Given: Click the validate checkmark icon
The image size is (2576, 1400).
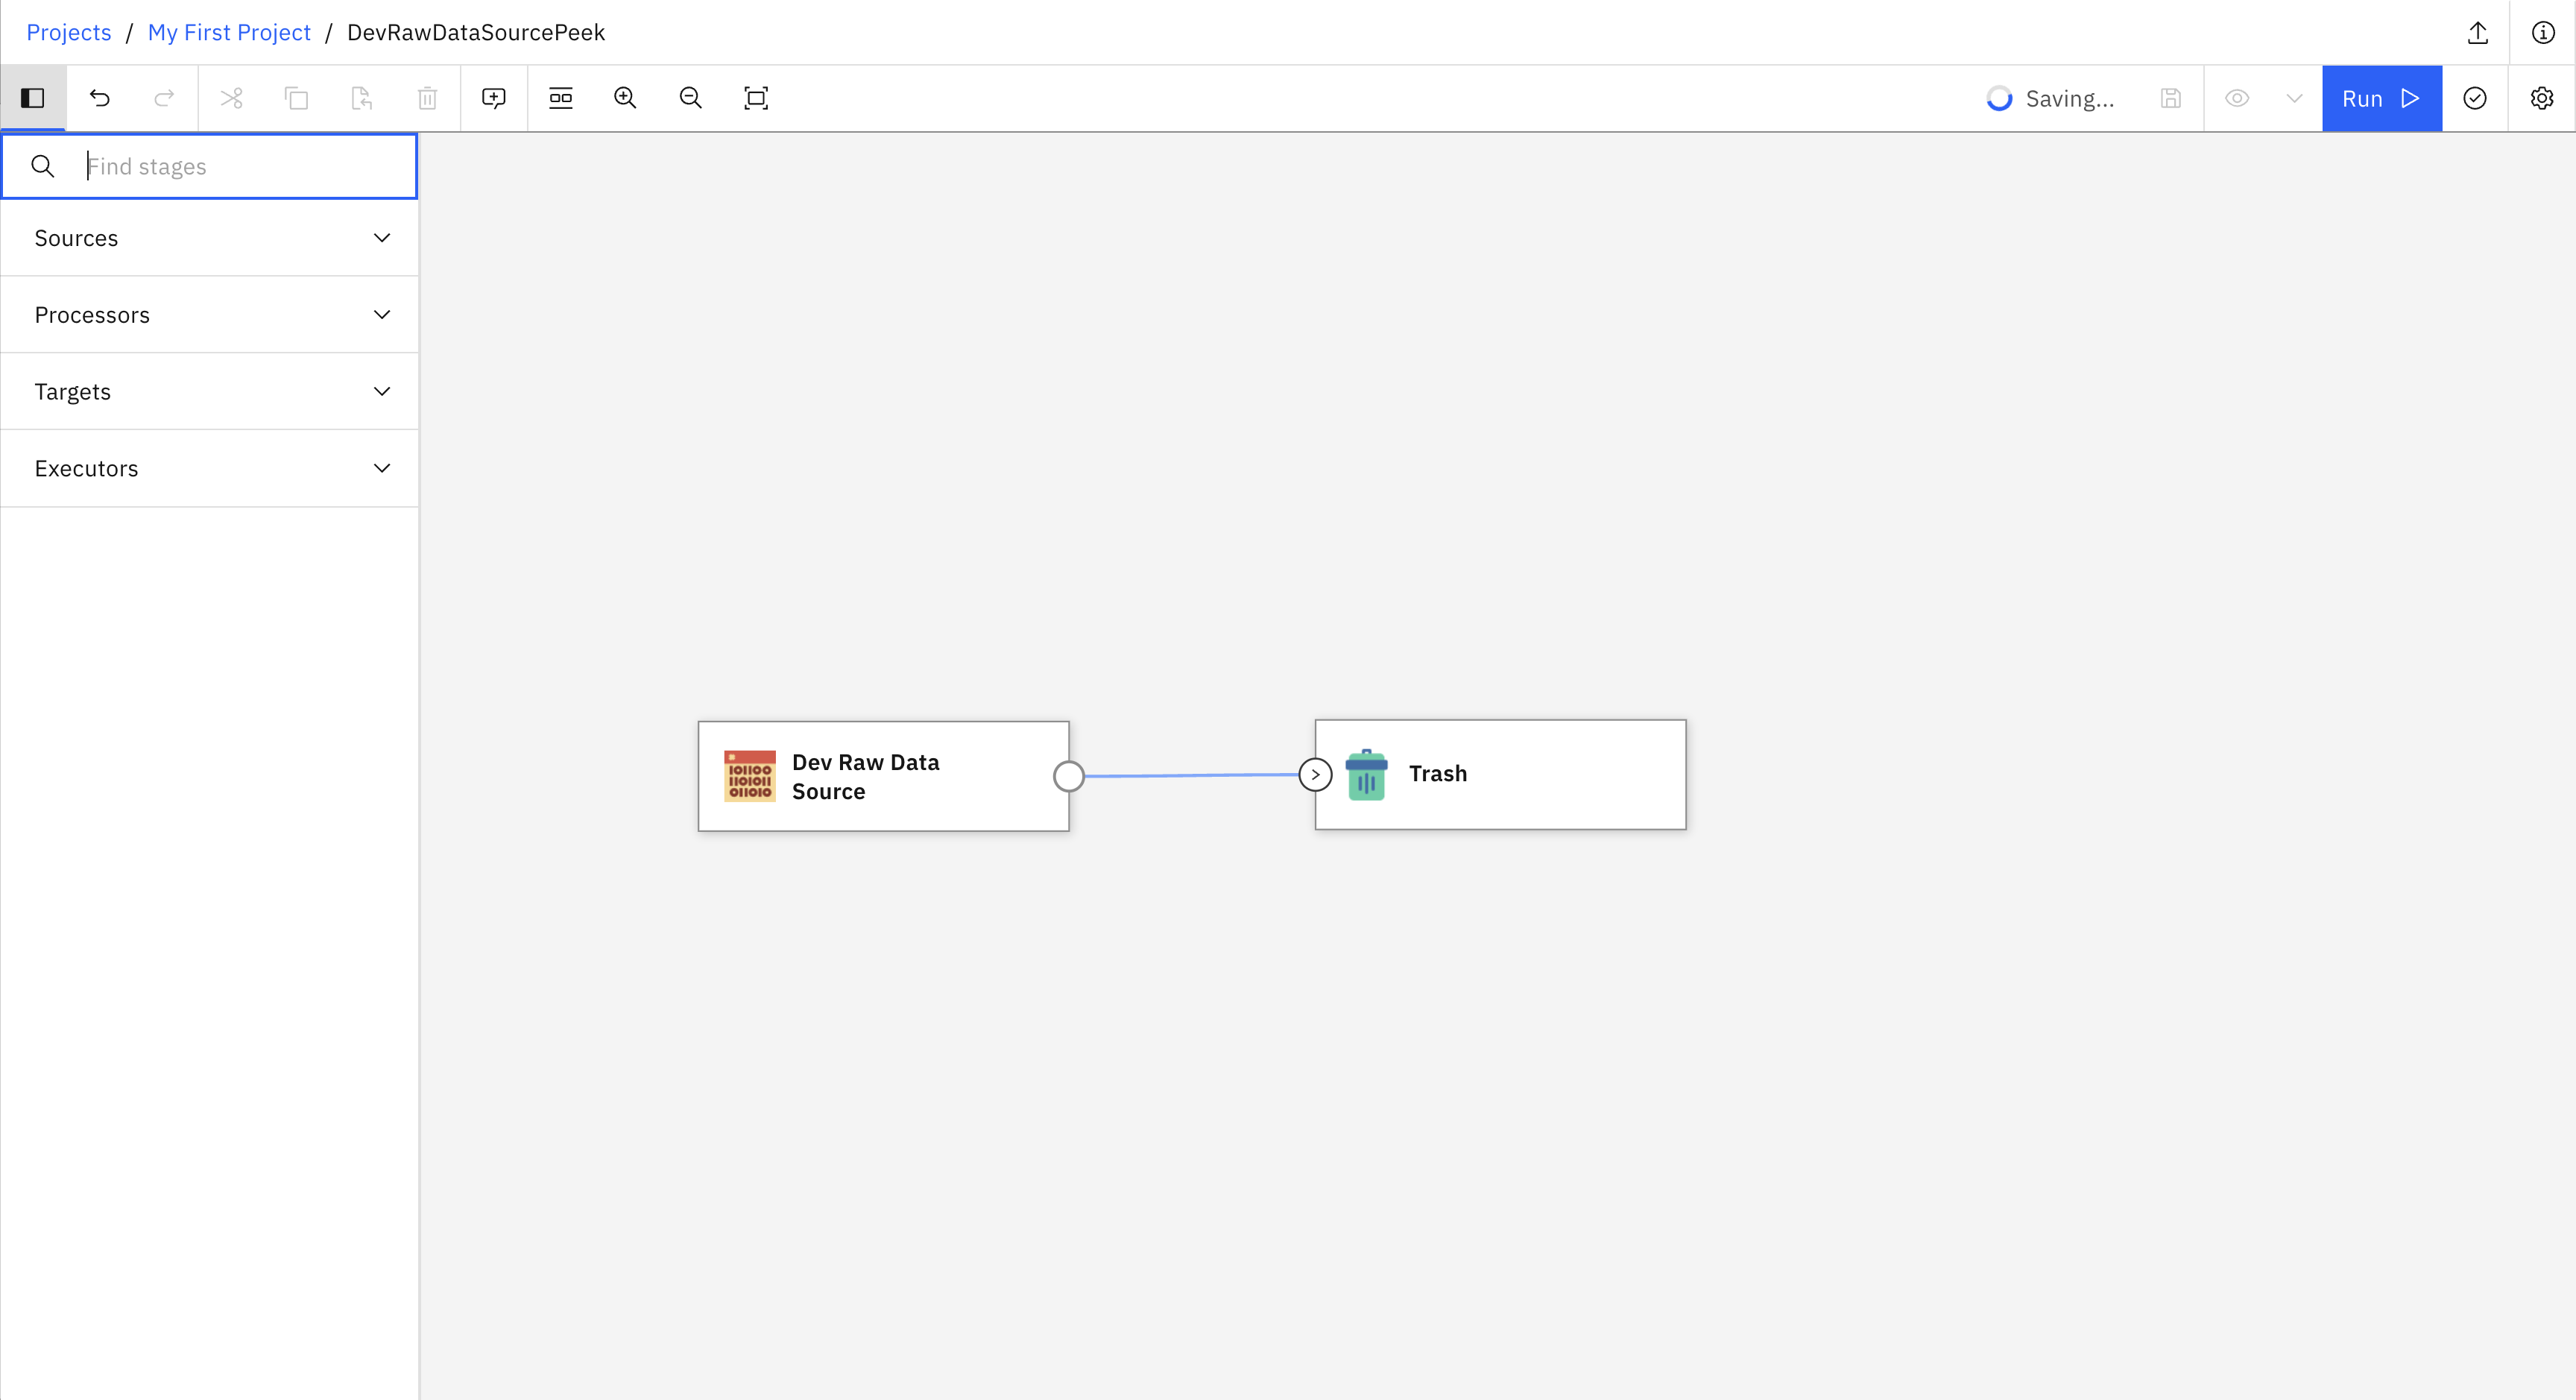Looking at the screenshot, I should click(x=2475, y=98).
